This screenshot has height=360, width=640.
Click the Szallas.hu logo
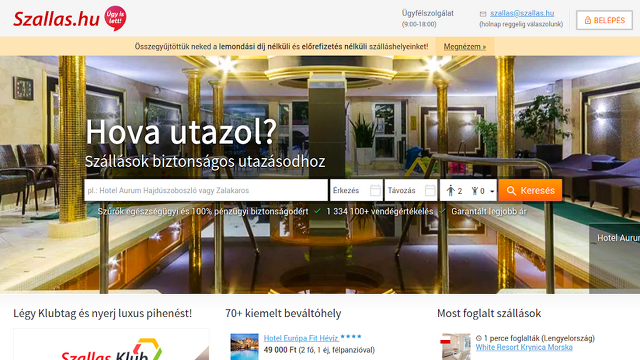click(x=56, y=19)
